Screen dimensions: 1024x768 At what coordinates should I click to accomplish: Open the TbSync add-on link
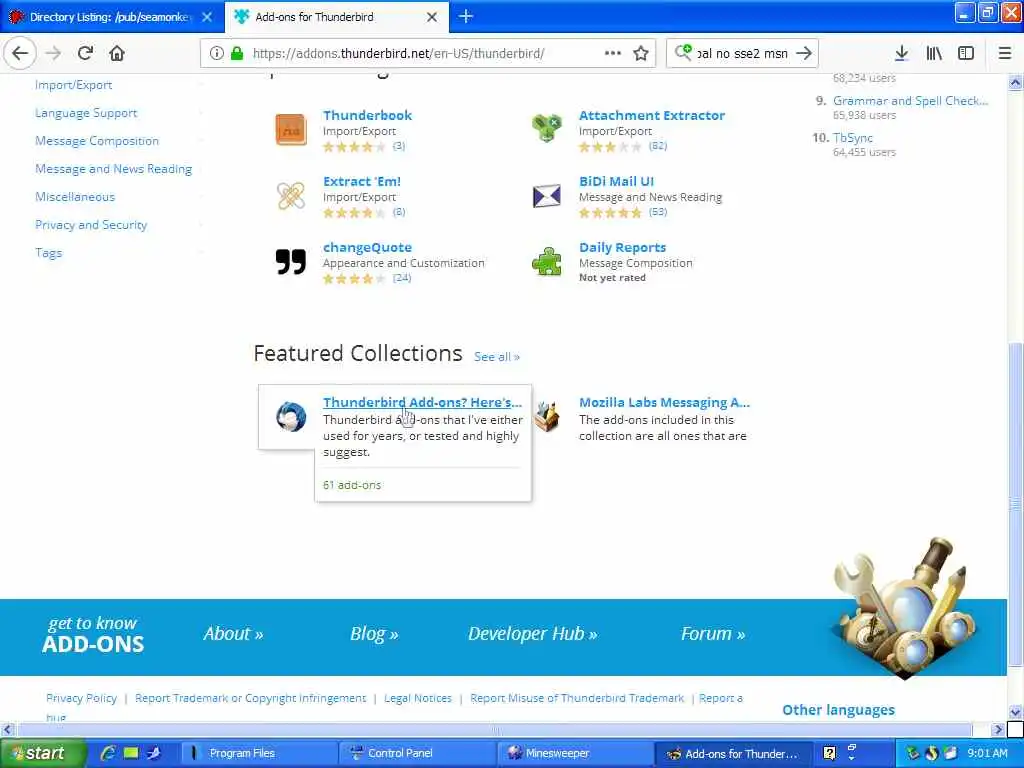(853, 138)
